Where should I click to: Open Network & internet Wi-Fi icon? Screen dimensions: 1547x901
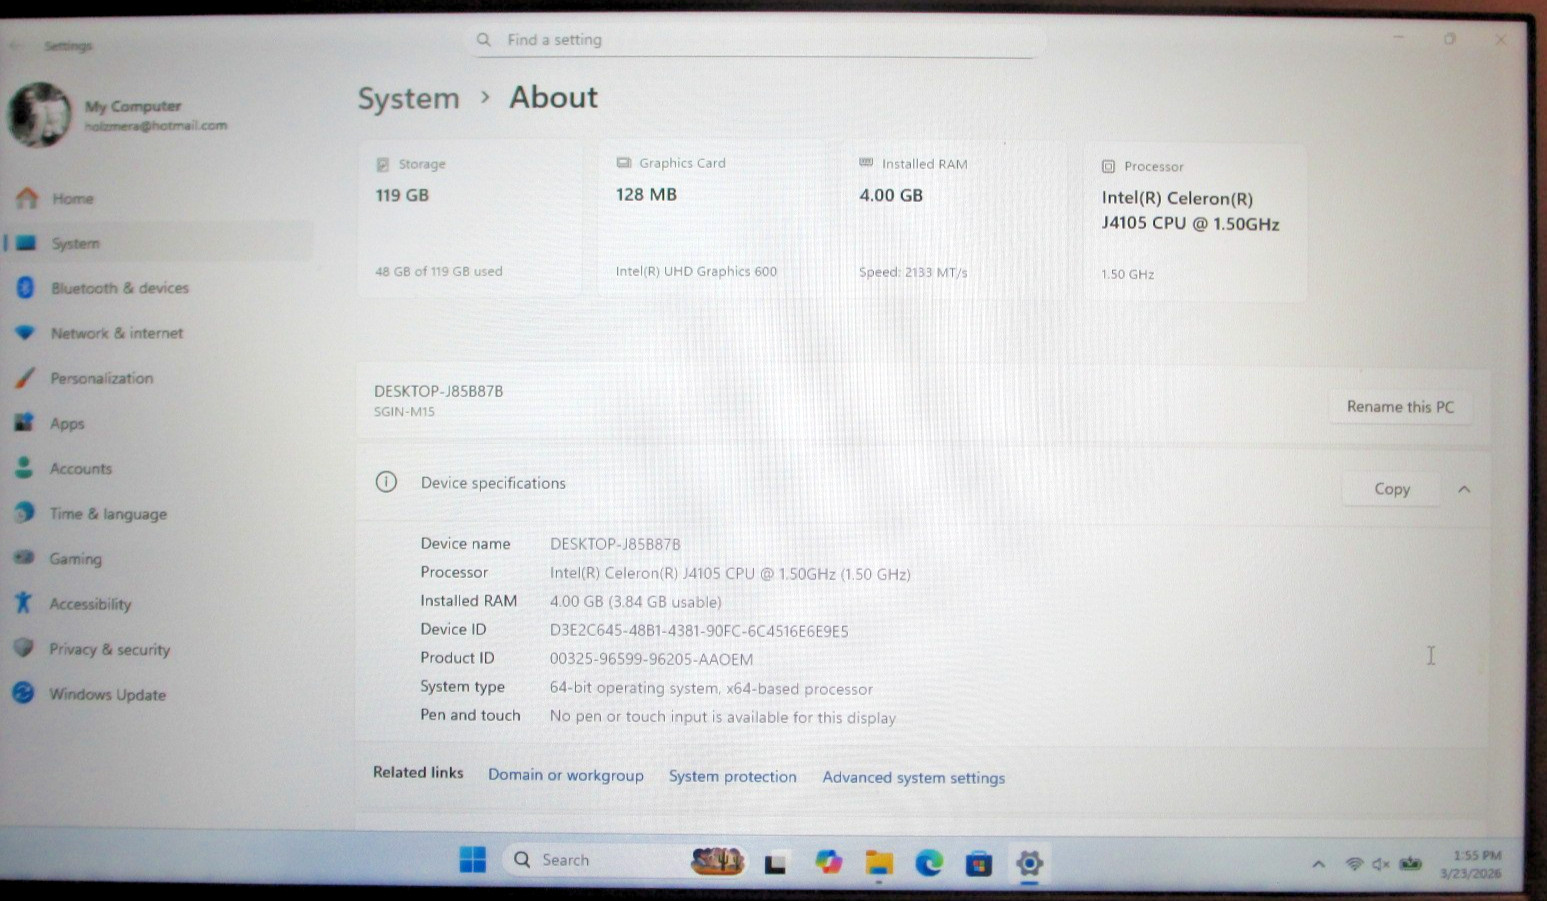tap(25, 332)
